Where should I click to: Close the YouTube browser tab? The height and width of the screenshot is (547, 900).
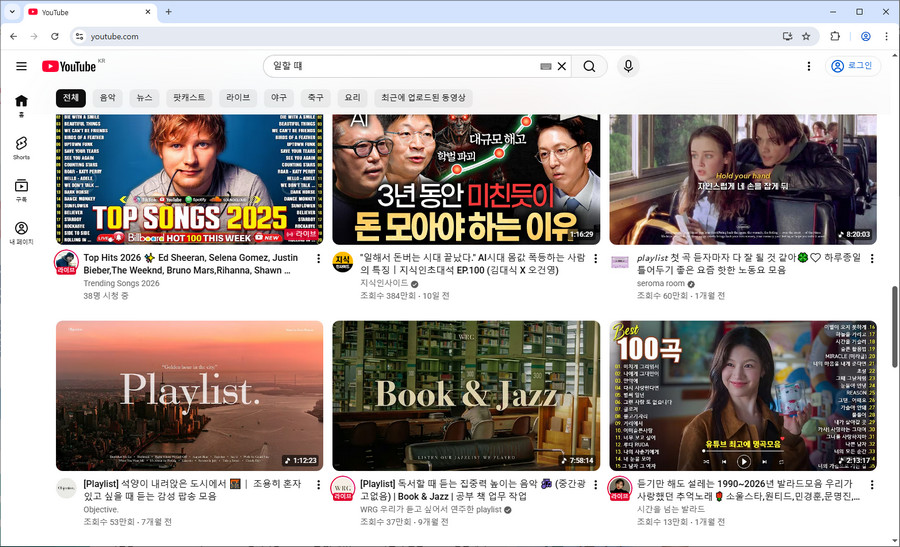pyautogui.click(x=148, y=11)
